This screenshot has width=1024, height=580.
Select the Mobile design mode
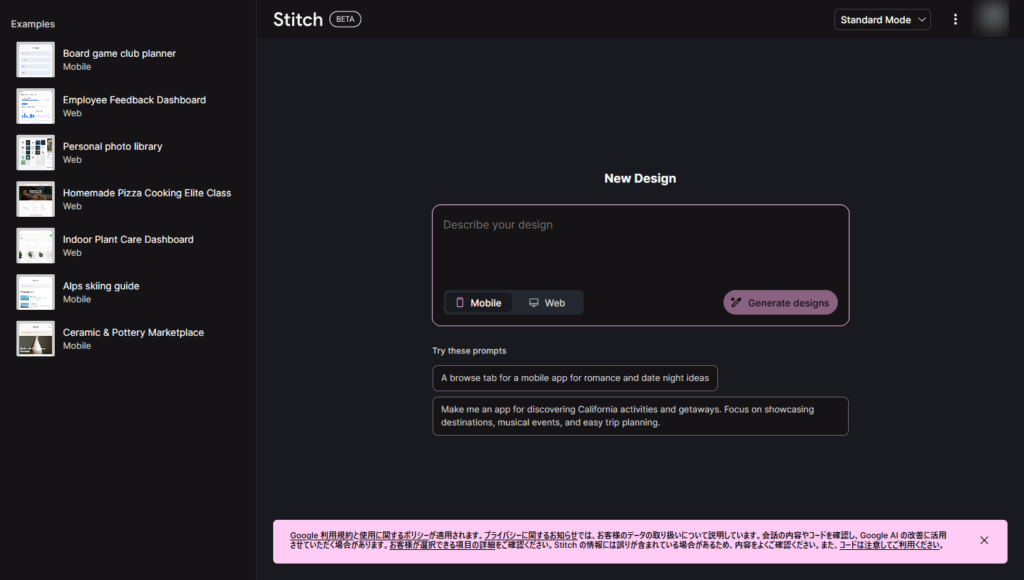[x=479, y=302]
